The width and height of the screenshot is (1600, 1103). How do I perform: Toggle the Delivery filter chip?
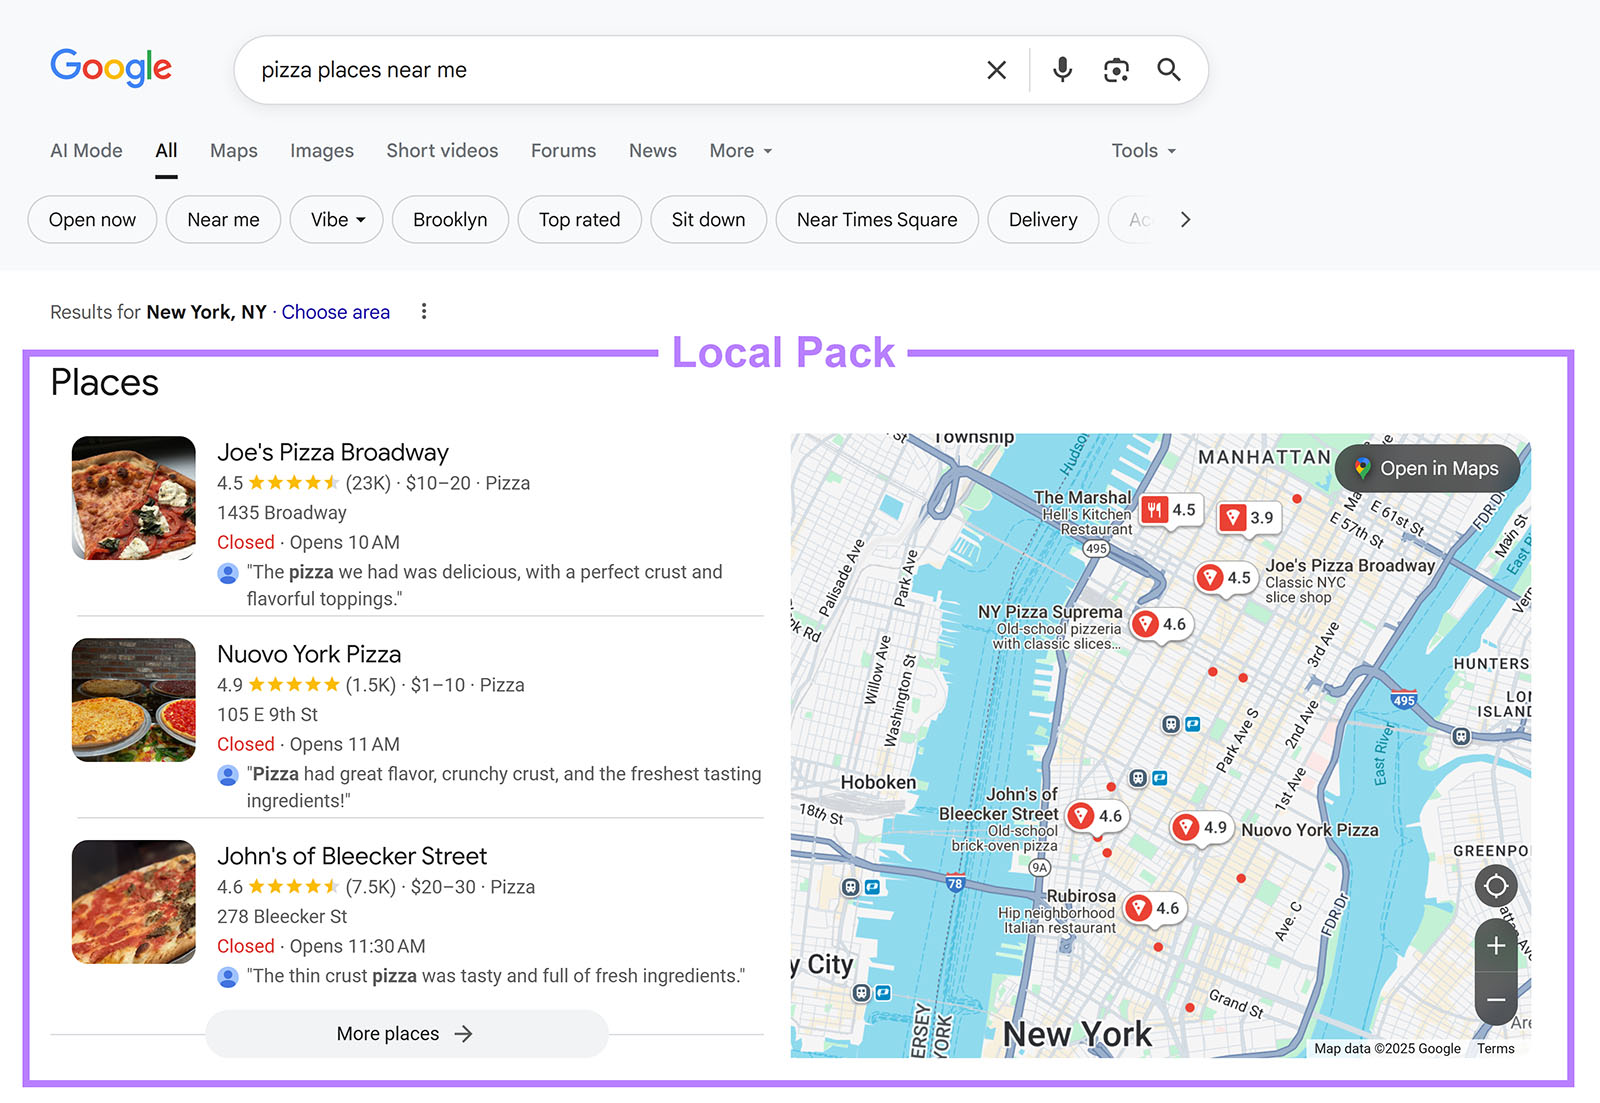tap(1043, 219)
